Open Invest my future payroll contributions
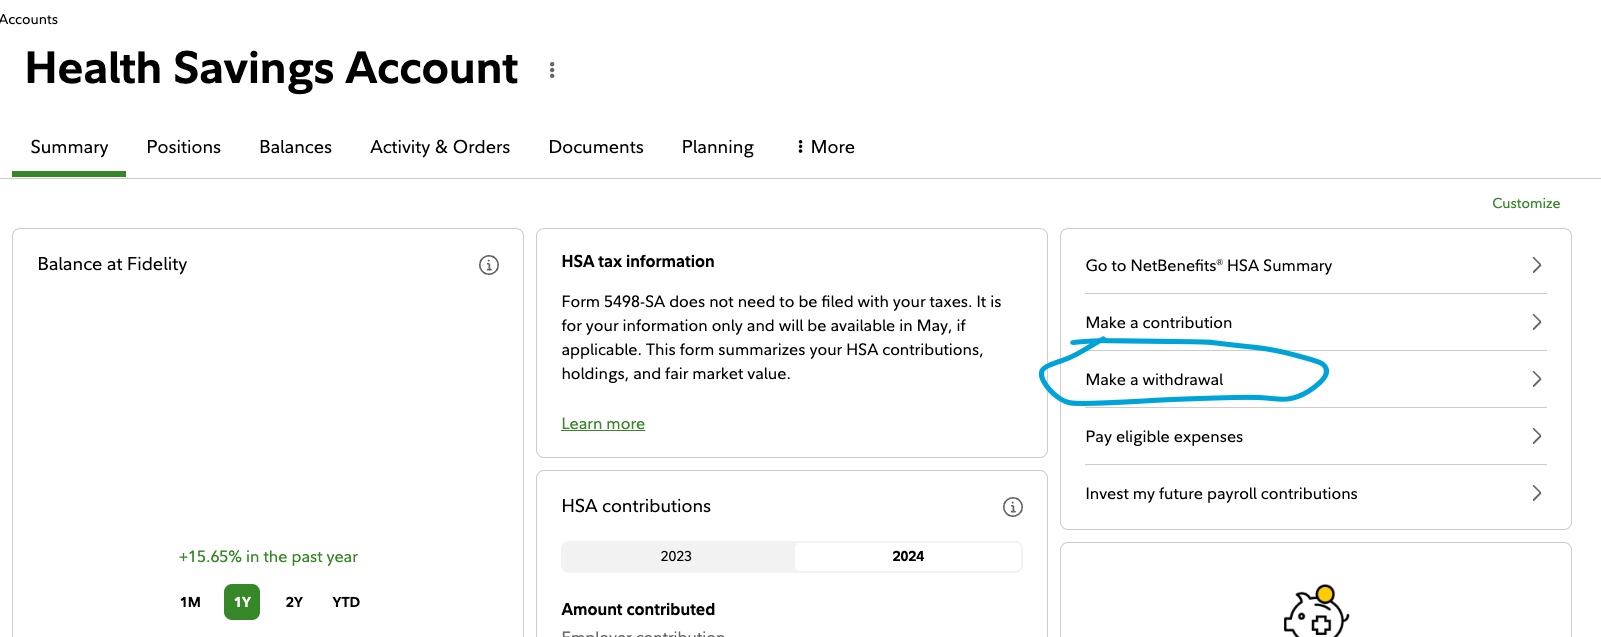 [x=1315, y=493]
